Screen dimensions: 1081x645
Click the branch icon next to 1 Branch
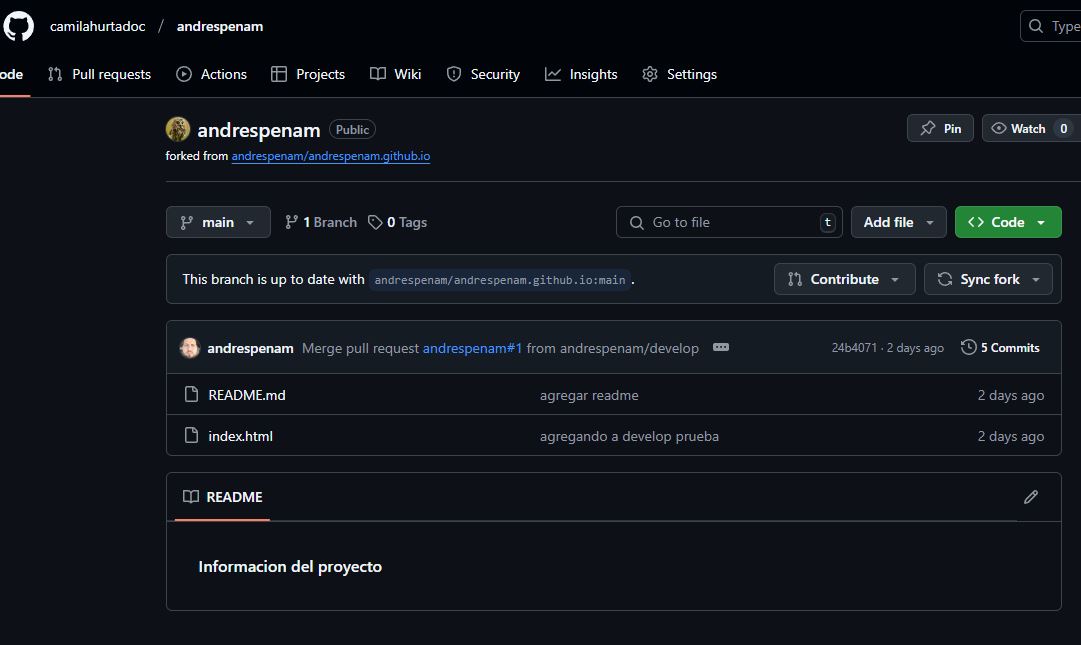pyautogui.click(x=291, y=221)
